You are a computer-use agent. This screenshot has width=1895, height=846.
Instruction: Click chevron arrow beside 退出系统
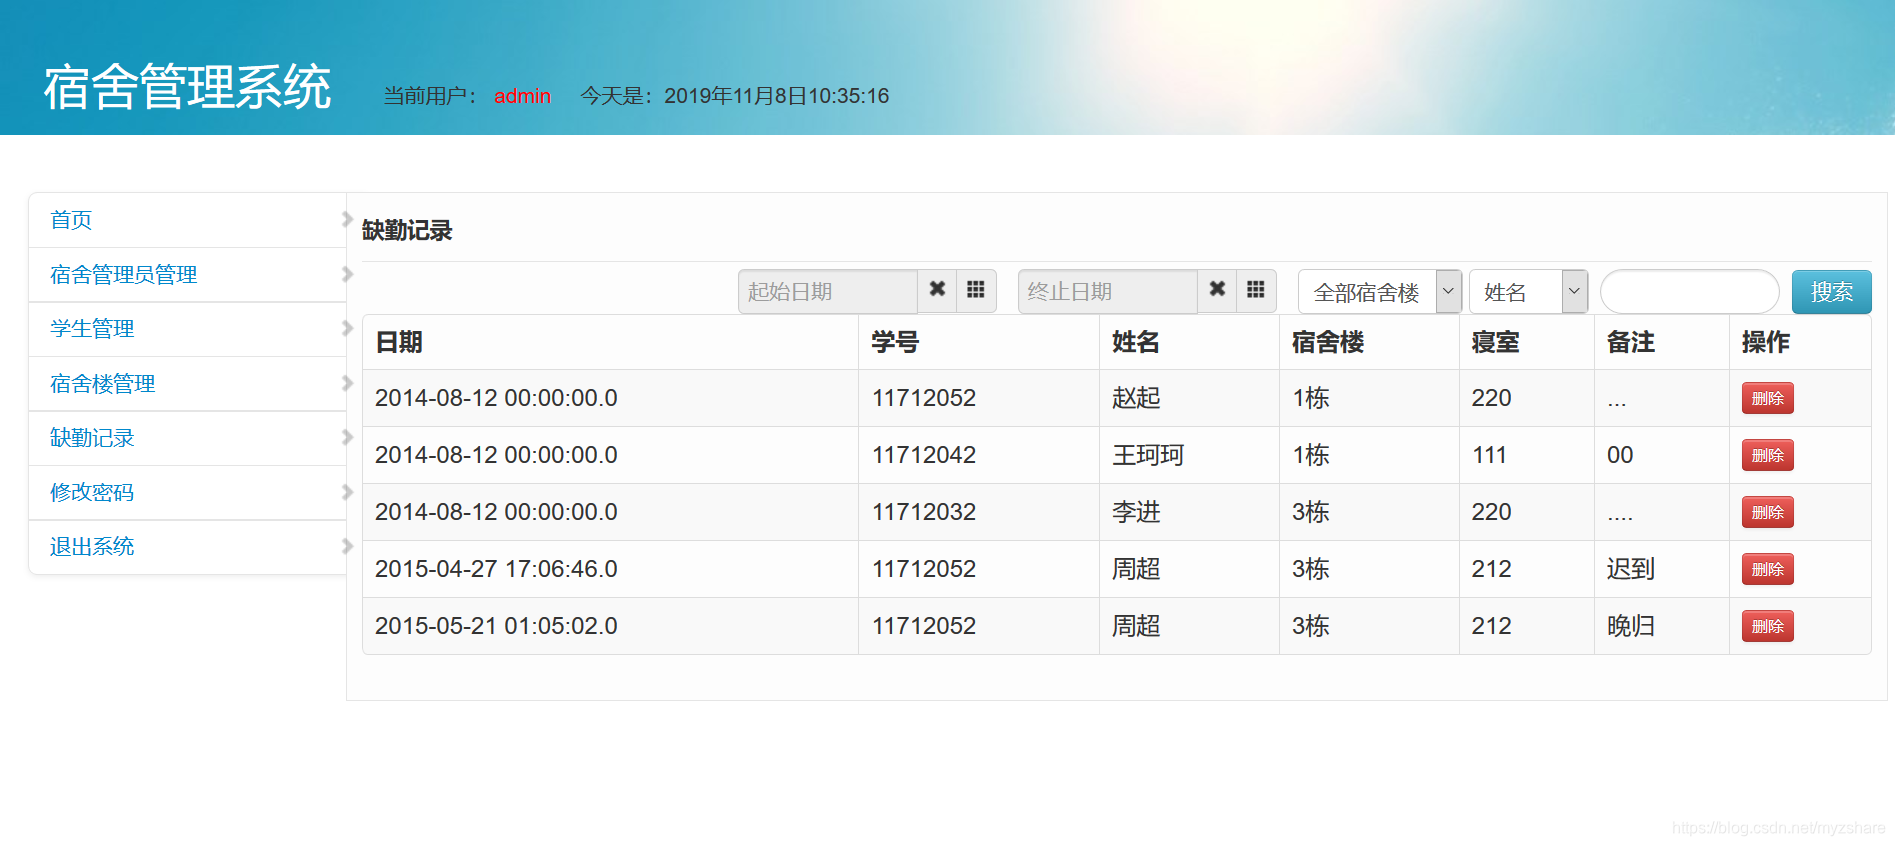[x=347, y=546]
